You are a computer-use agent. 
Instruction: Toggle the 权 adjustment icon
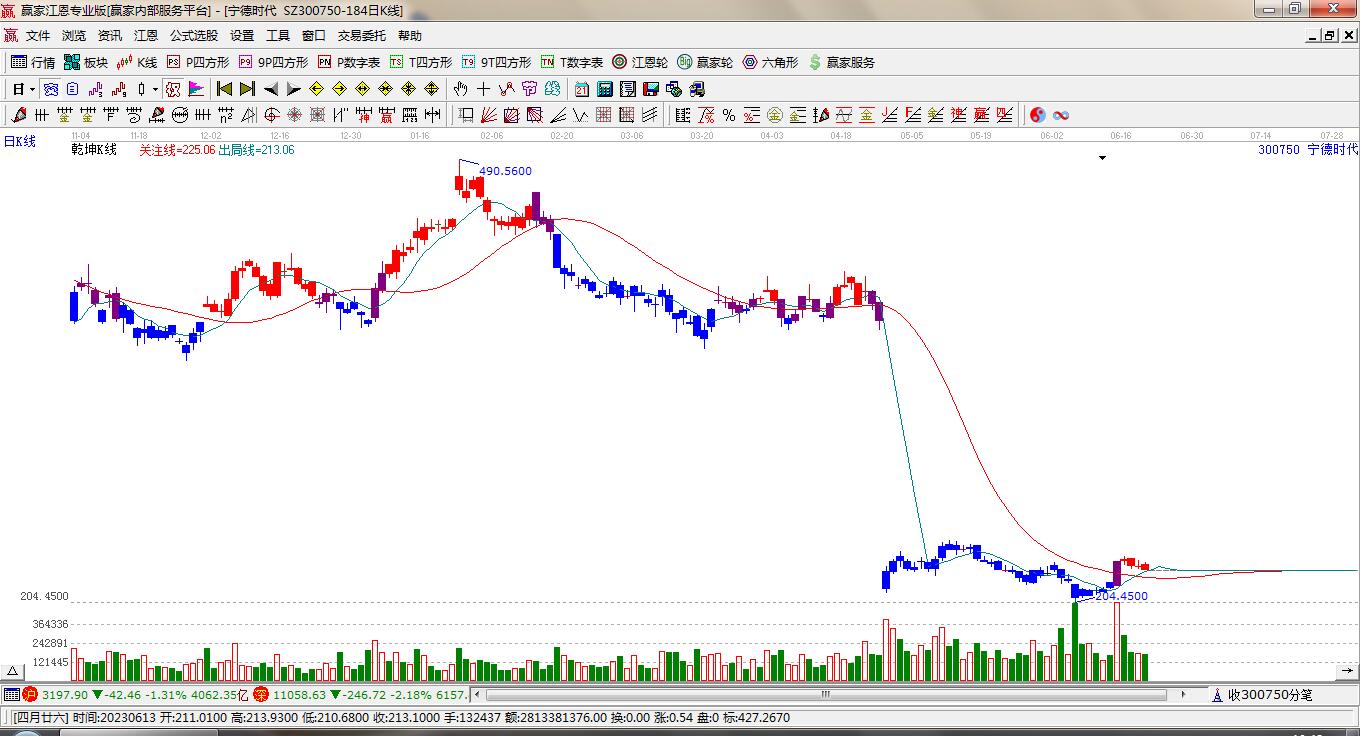[x=173, y=89]
